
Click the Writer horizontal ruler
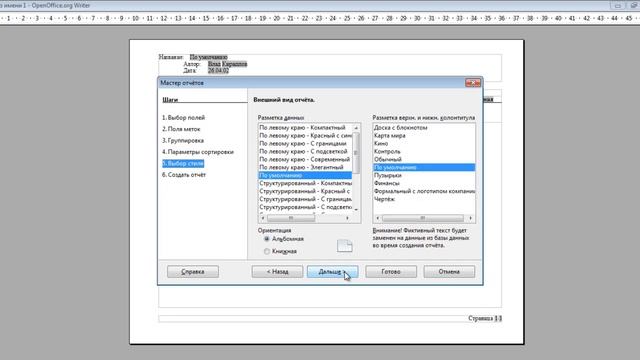click(x=320, y=18)
